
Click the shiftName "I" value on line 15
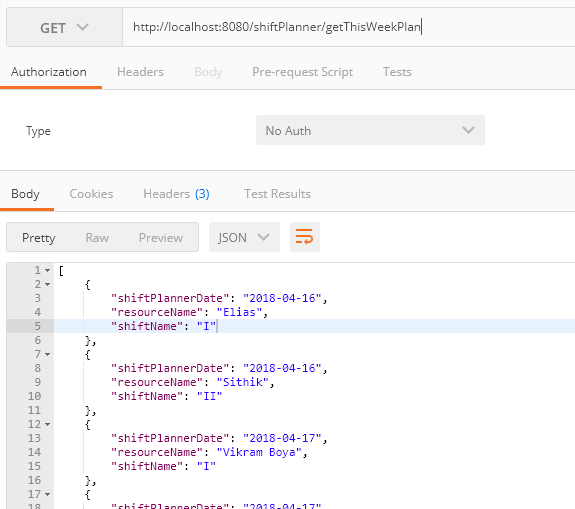point(206,466)
